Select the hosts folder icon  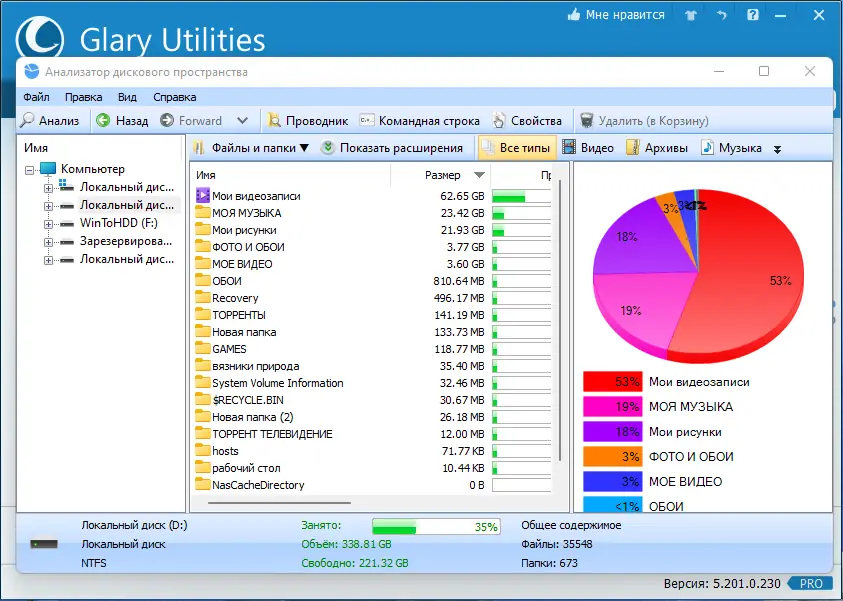pyautogui.click(x=203, y=450)
